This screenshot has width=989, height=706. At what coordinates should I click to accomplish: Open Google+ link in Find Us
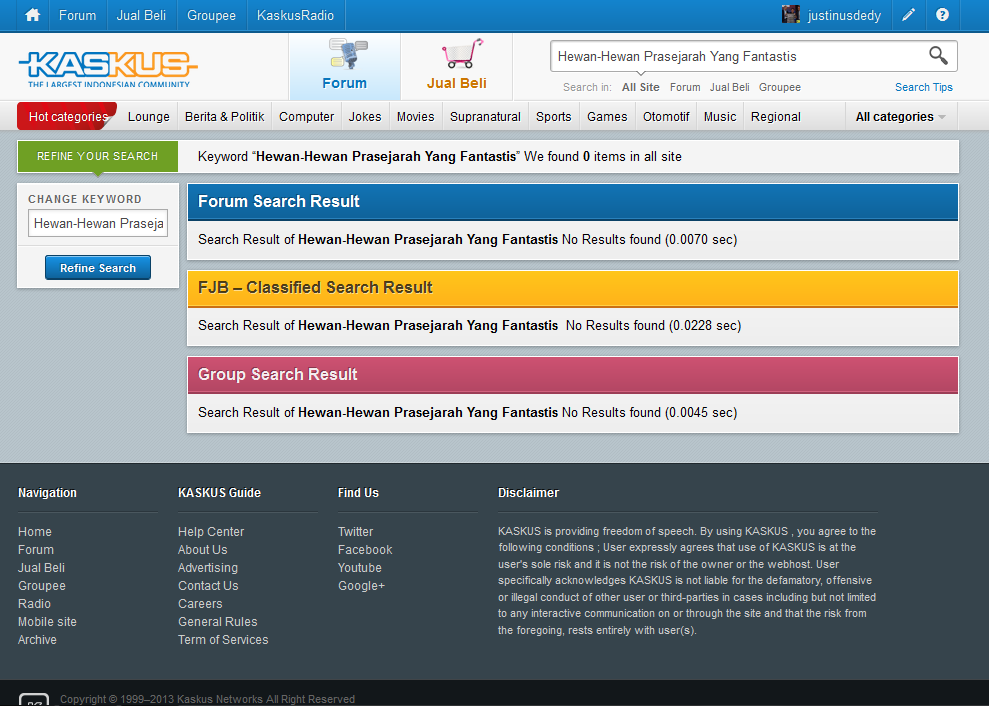coord(361,585)
